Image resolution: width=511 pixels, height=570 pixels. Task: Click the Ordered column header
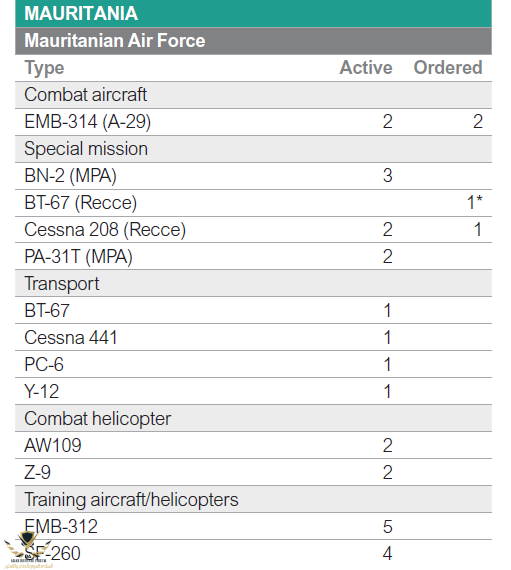click(448, 68)
